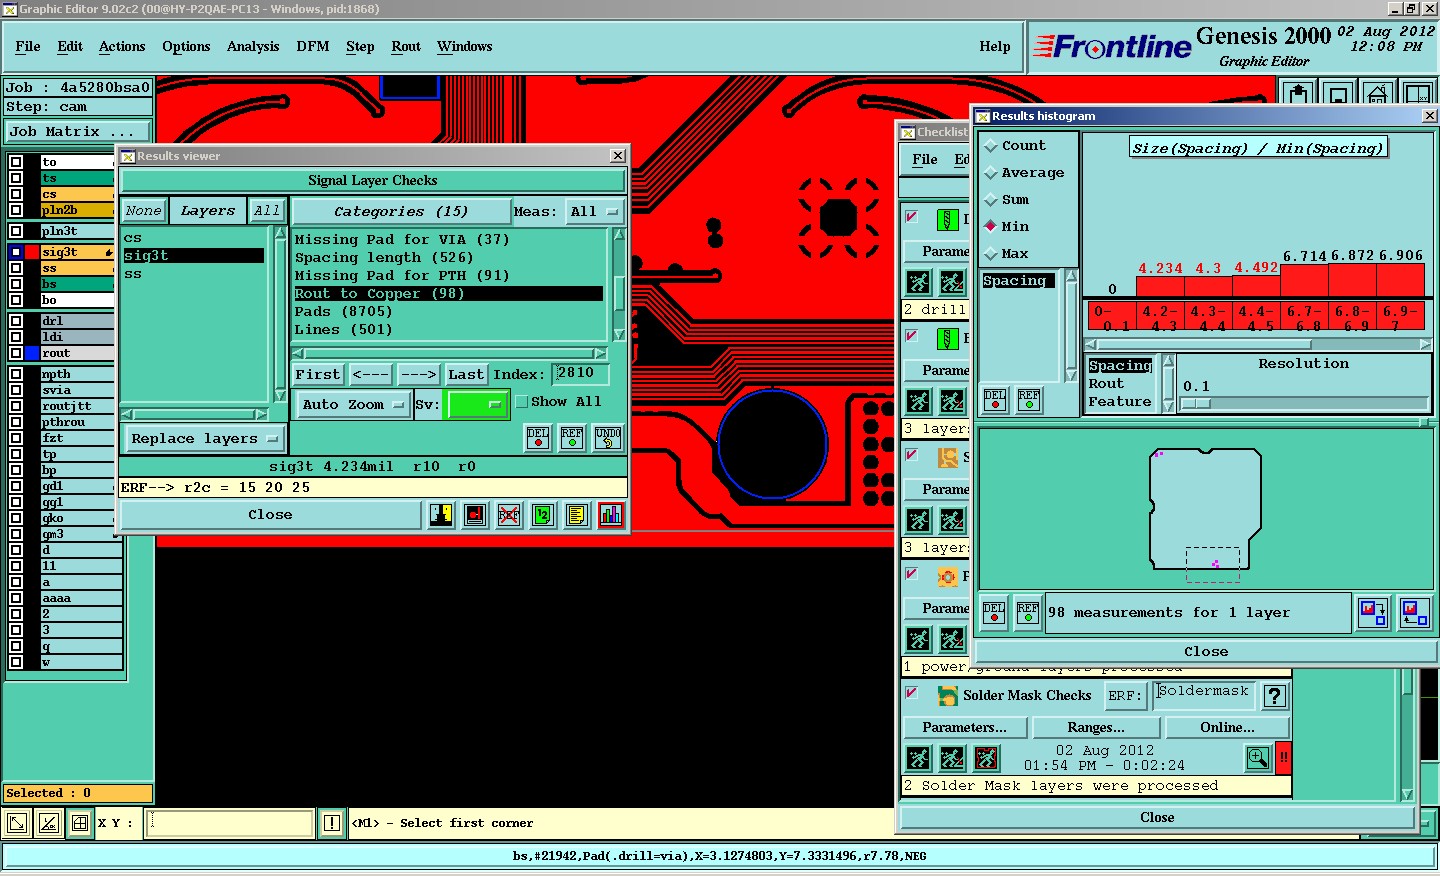Screen dimensions: 1440x876
Task: Select the Sum radio option in histogram
Action: point(1006,200)
